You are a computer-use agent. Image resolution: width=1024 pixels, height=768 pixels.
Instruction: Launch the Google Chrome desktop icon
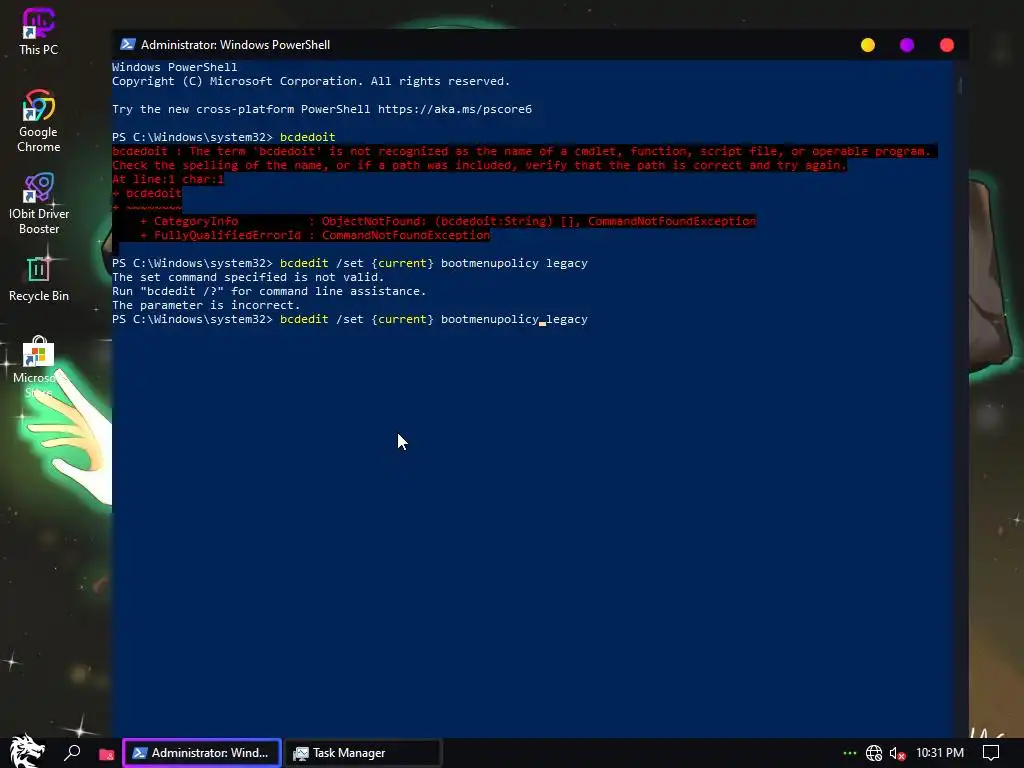point(39,121)
